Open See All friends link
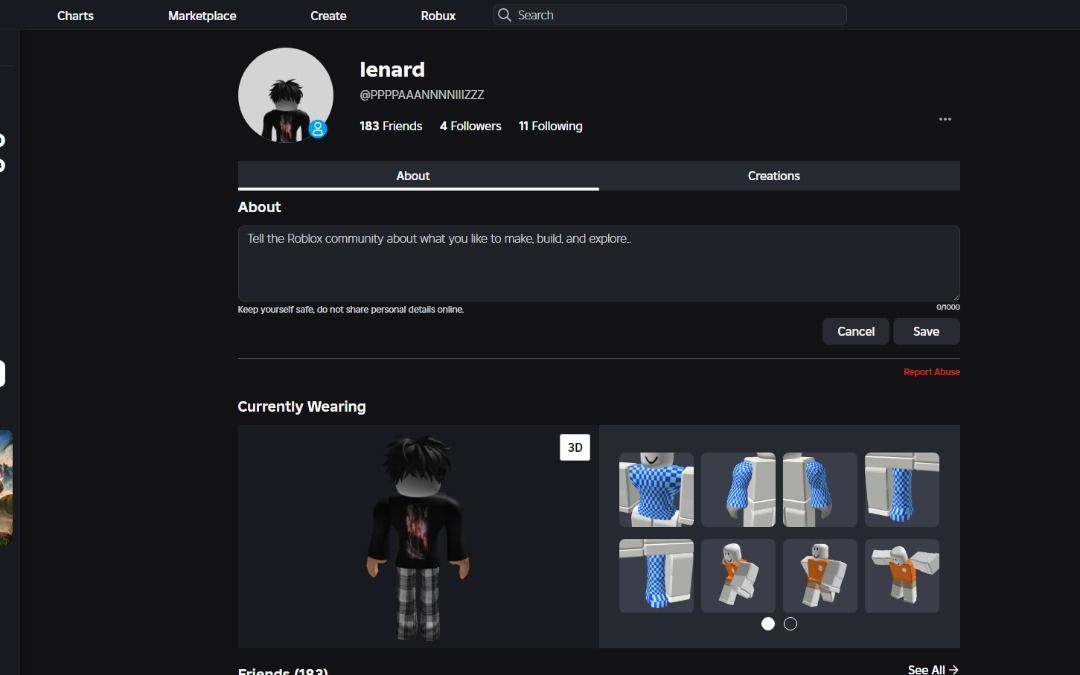The width and height of the screenshot is (1080, 675). click(x=933, y=669)
